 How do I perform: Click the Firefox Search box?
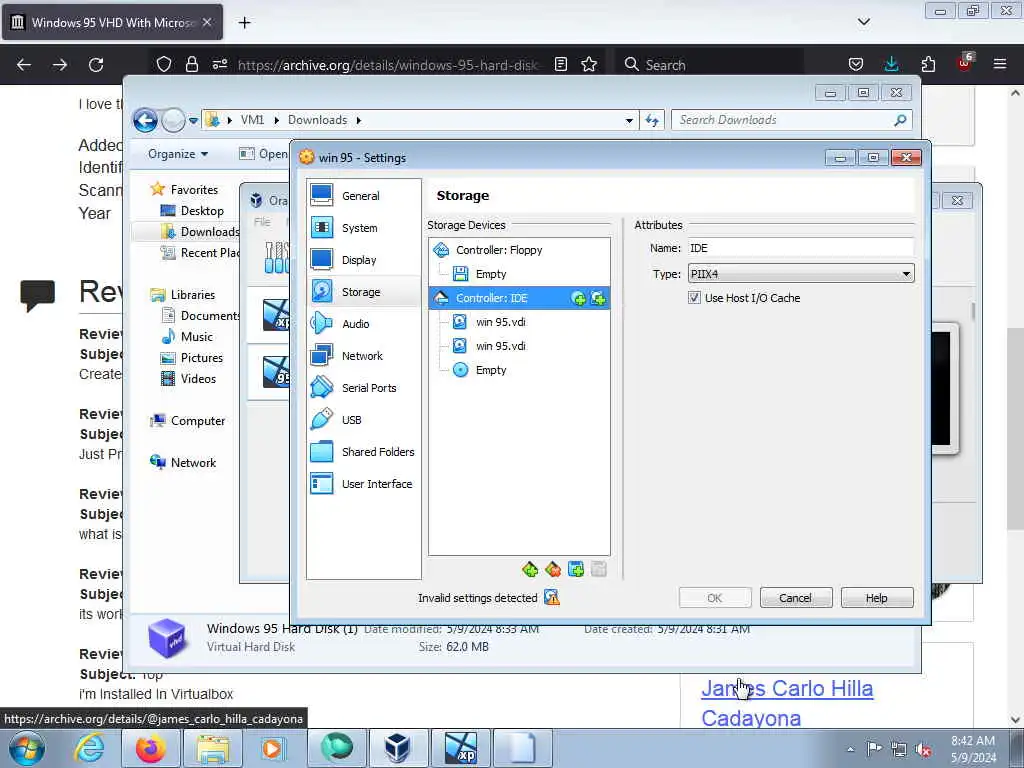click(x=709, y=65)
